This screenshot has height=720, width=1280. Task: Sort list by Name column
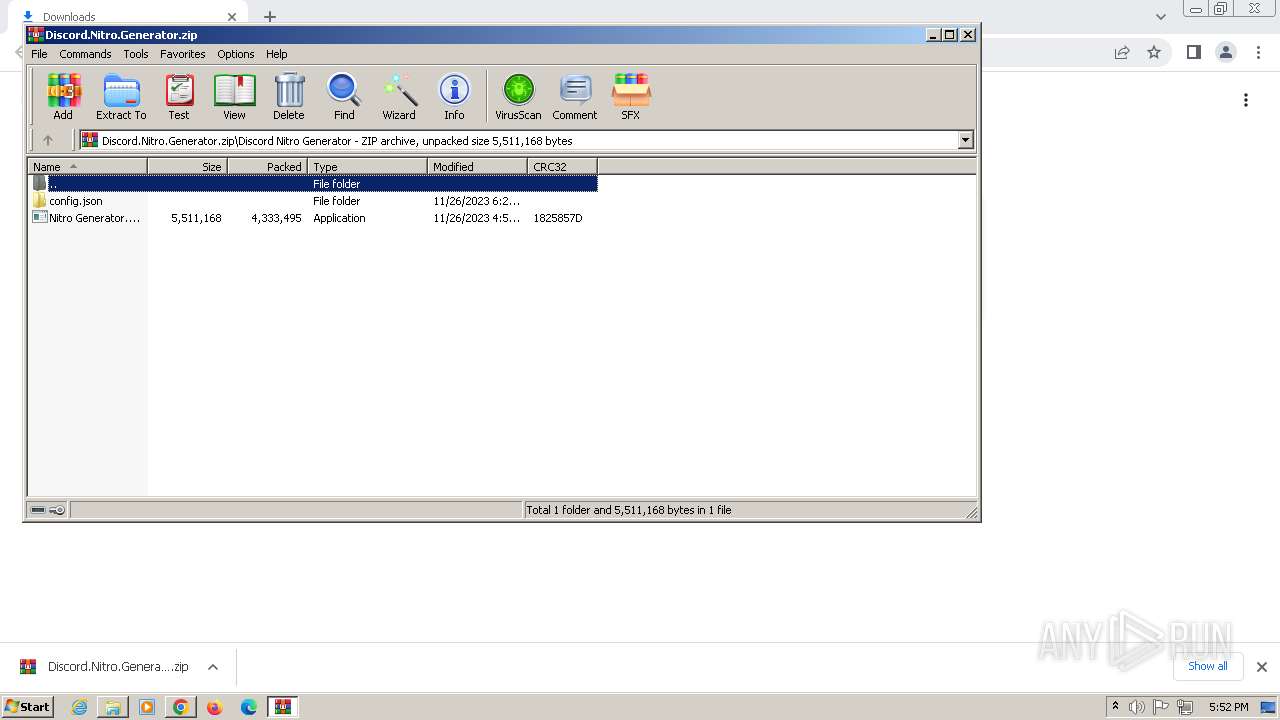[x=87, y=167]
